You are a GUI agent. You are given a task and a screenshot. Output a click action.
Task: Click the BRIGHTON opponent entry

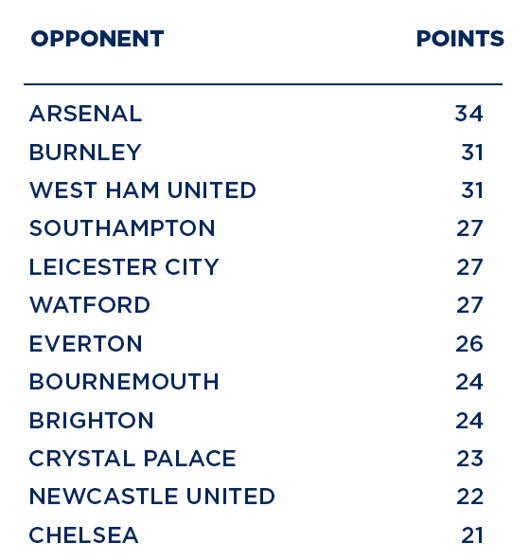tap(91, 420)
